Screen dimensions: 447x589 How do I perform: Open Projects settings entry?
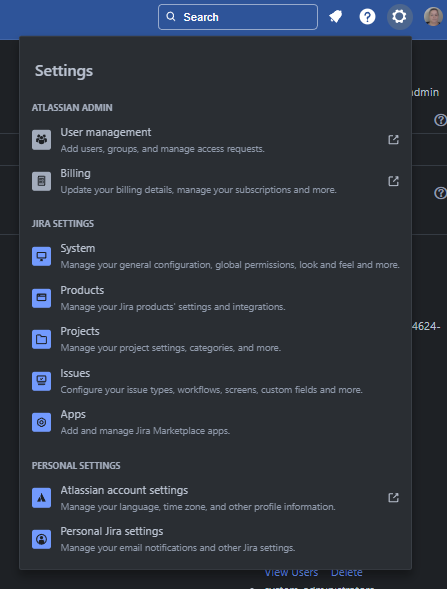[215, 339]
